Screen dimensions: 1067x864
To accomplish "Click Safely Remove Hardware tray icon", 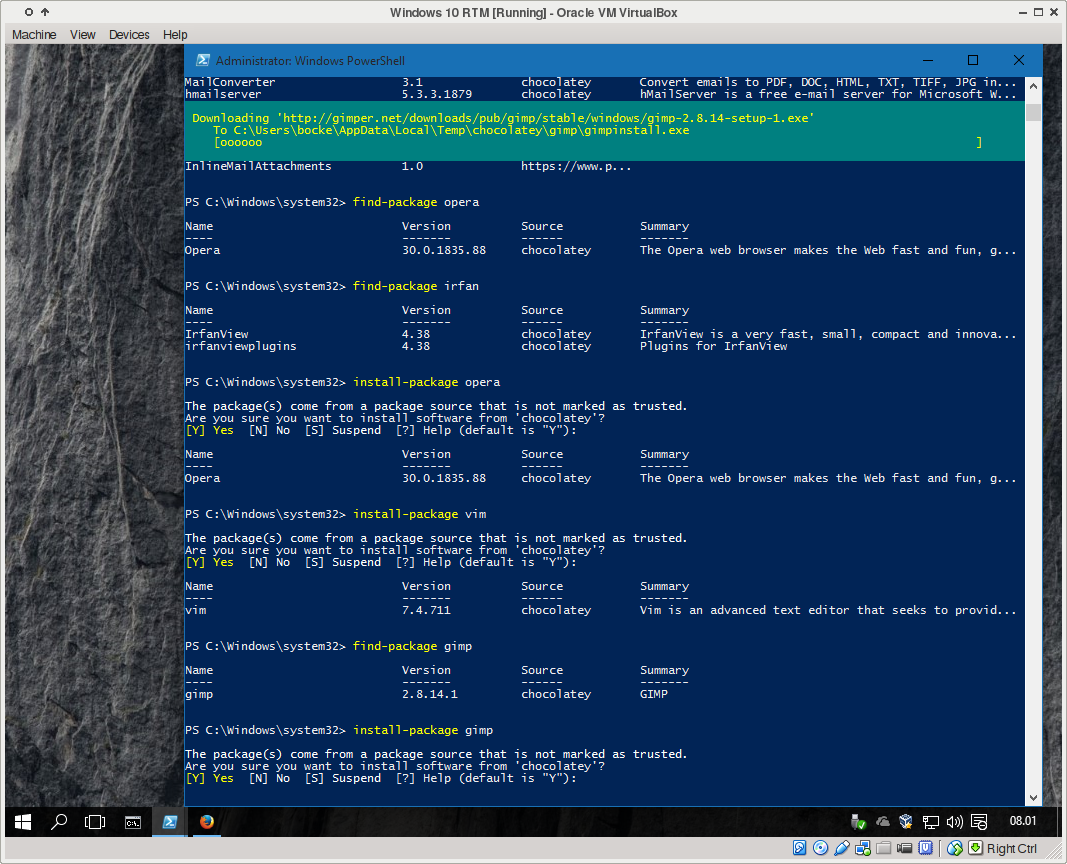I will point(859,822).
